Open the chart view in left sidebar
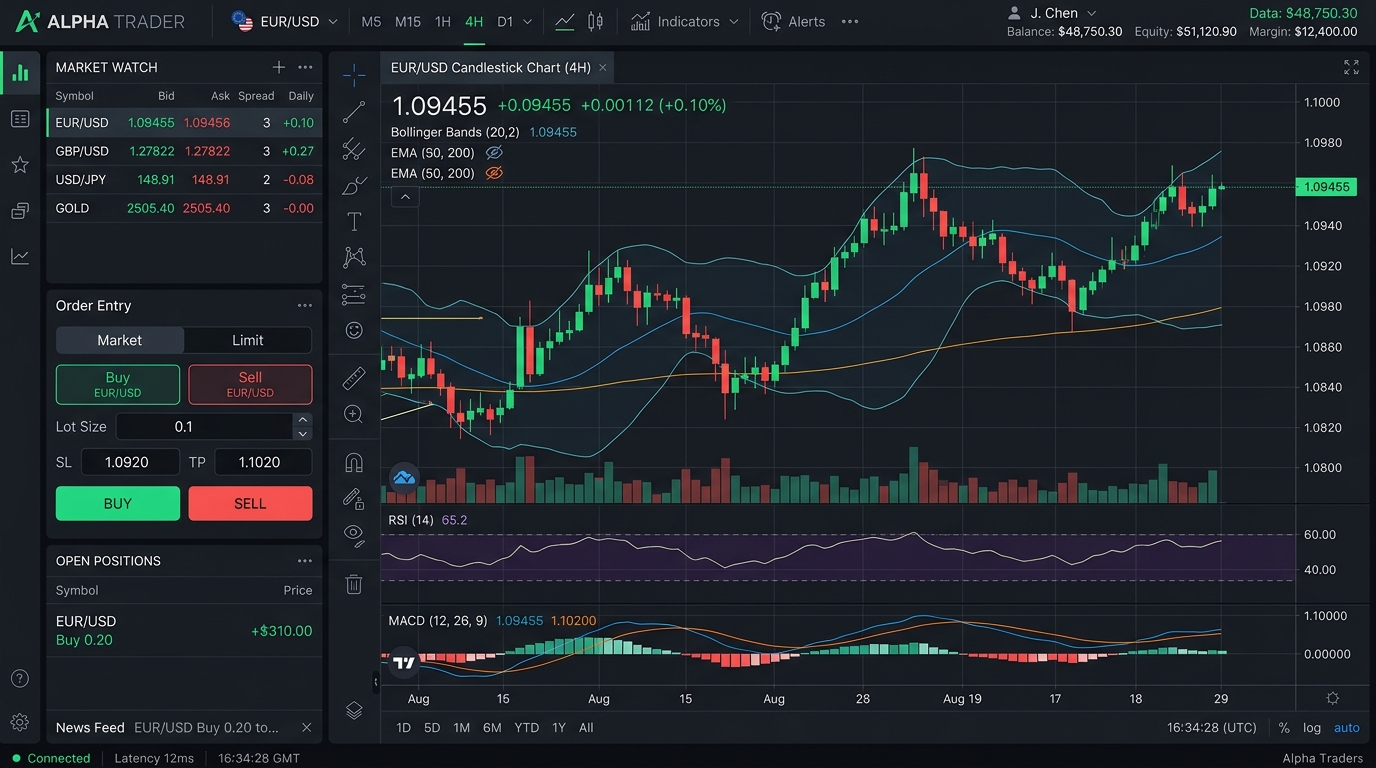The image size is (1376, 768). point(20,72)
